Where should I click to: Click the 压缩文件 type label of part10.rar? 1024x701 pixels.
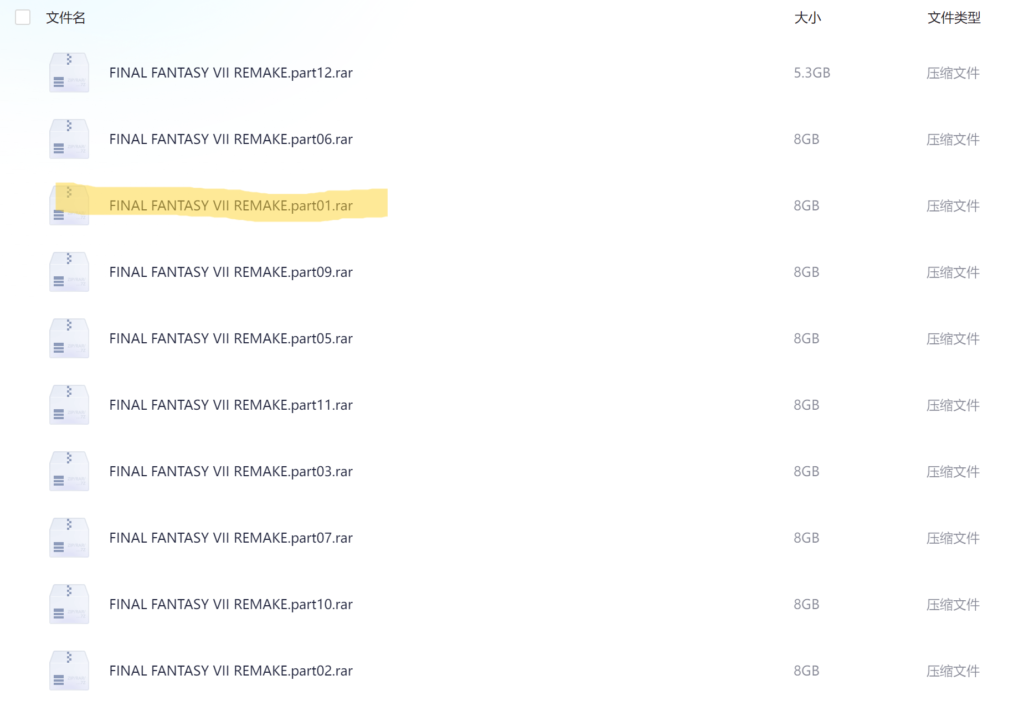[x=952, y=604]
